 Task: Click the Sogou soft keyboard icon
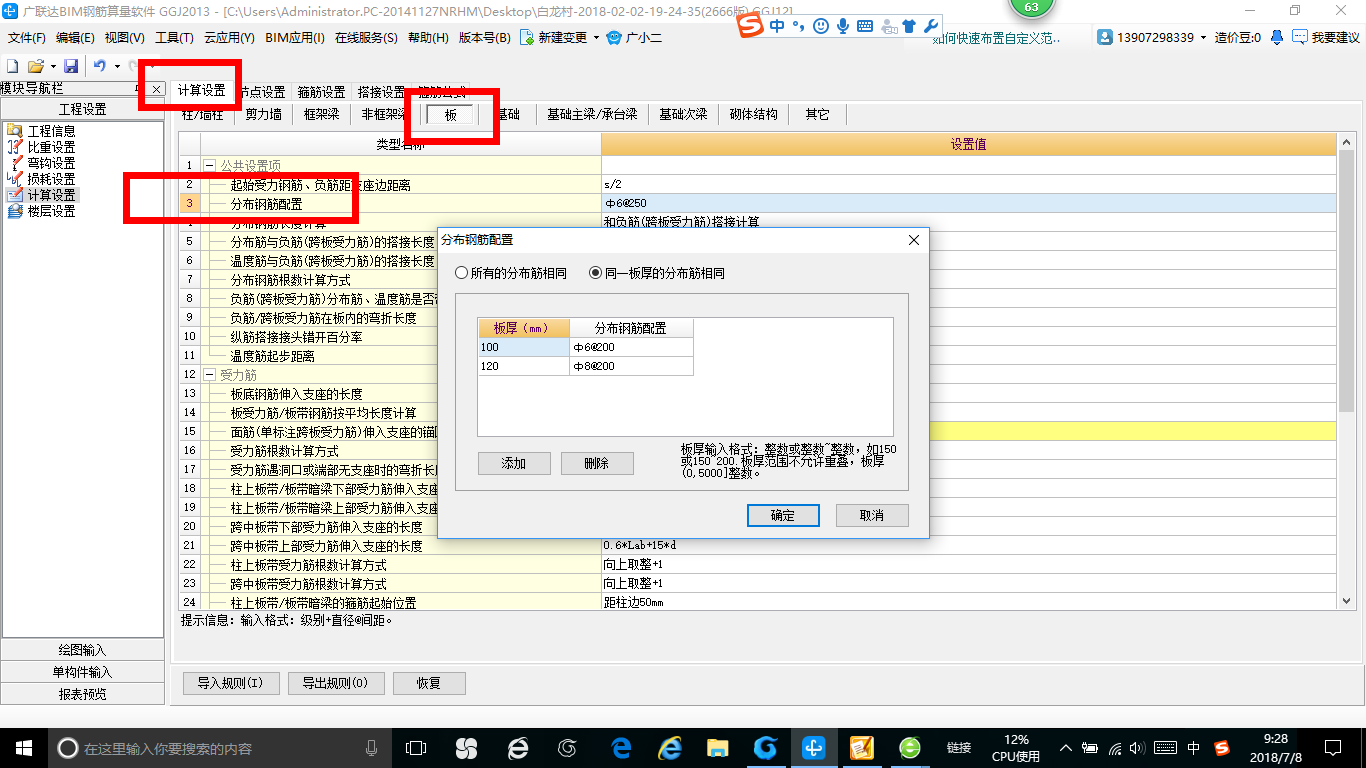pyautogui.click(x=865, y=27)
